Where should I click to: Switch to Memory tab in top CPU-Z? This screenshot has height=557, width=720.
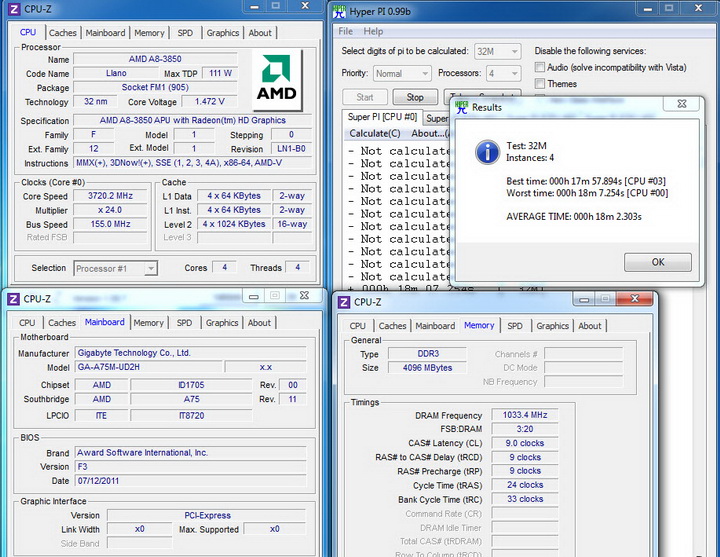[x=149, y=33]
